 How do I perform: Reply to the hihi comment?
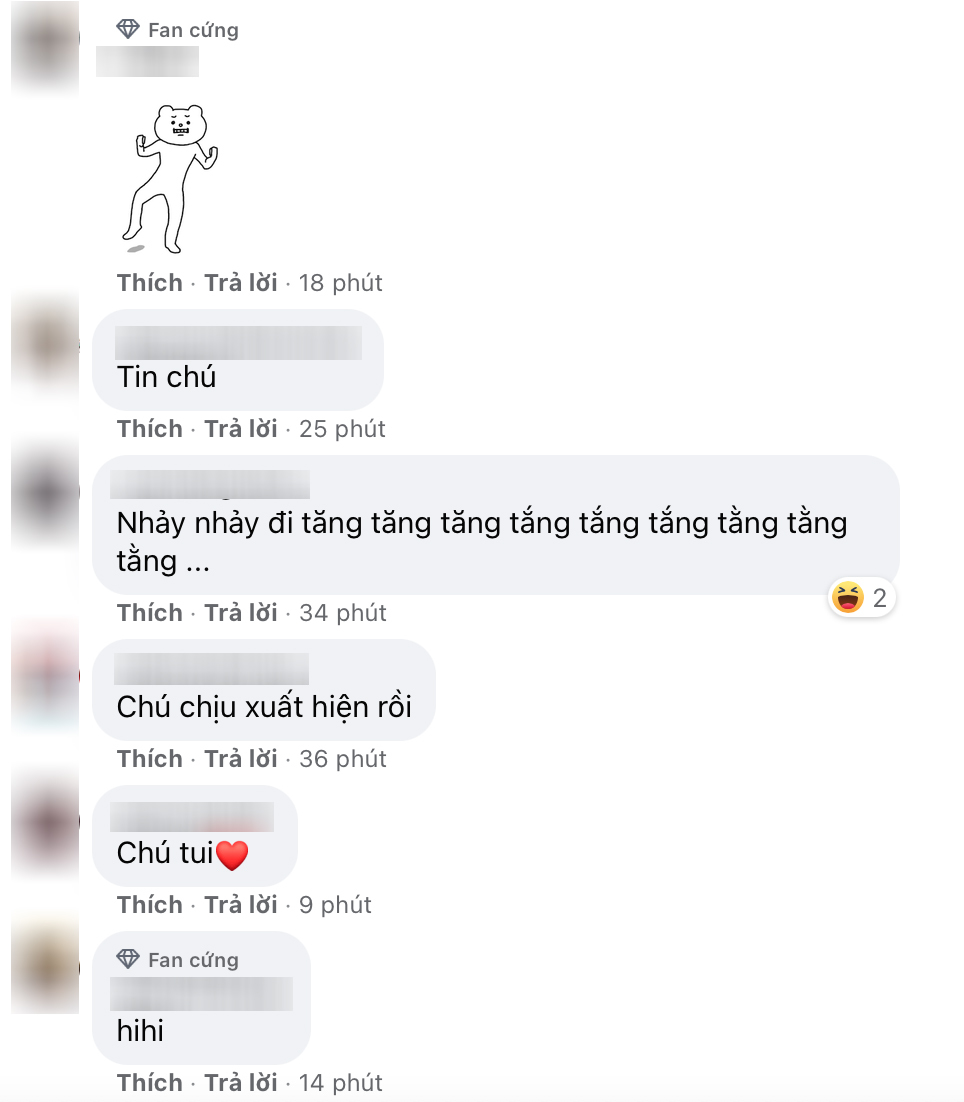[x=241, y=1082]
